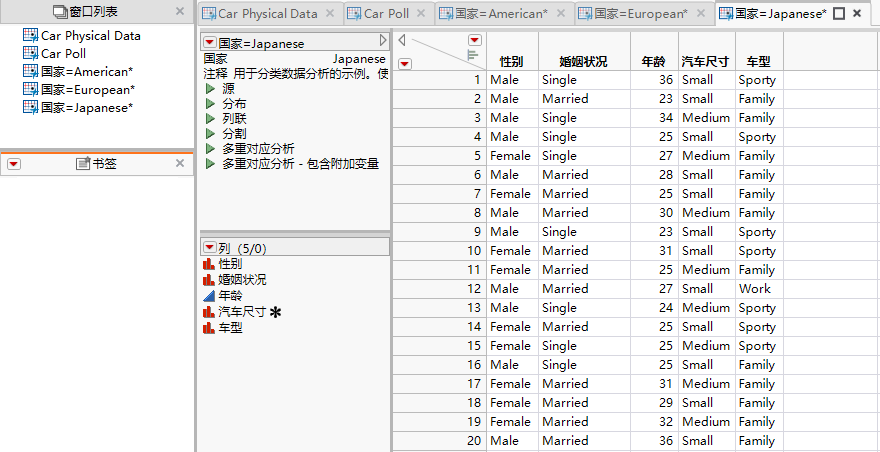Click the 注释 notes text in table panel
Image resolution: width=880 pixels, height=452 pixels.
(296, 74)
